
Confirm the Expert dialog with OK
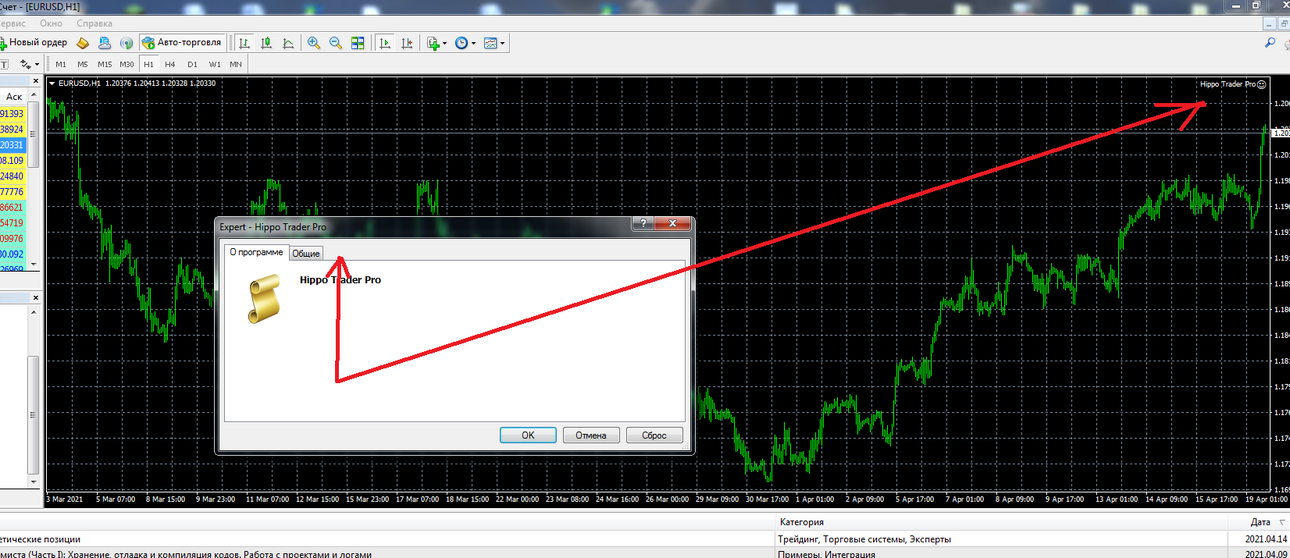(x=528, y=435)
